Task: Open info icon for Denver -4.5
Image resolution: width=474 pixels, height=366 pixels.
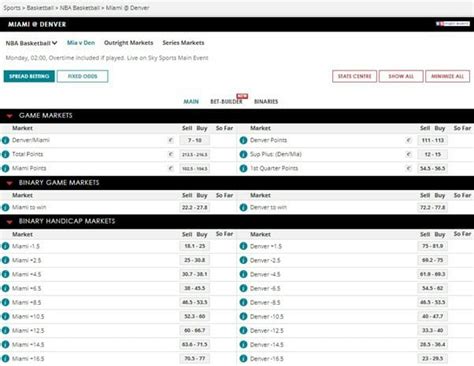Action: tap(243, 274)
